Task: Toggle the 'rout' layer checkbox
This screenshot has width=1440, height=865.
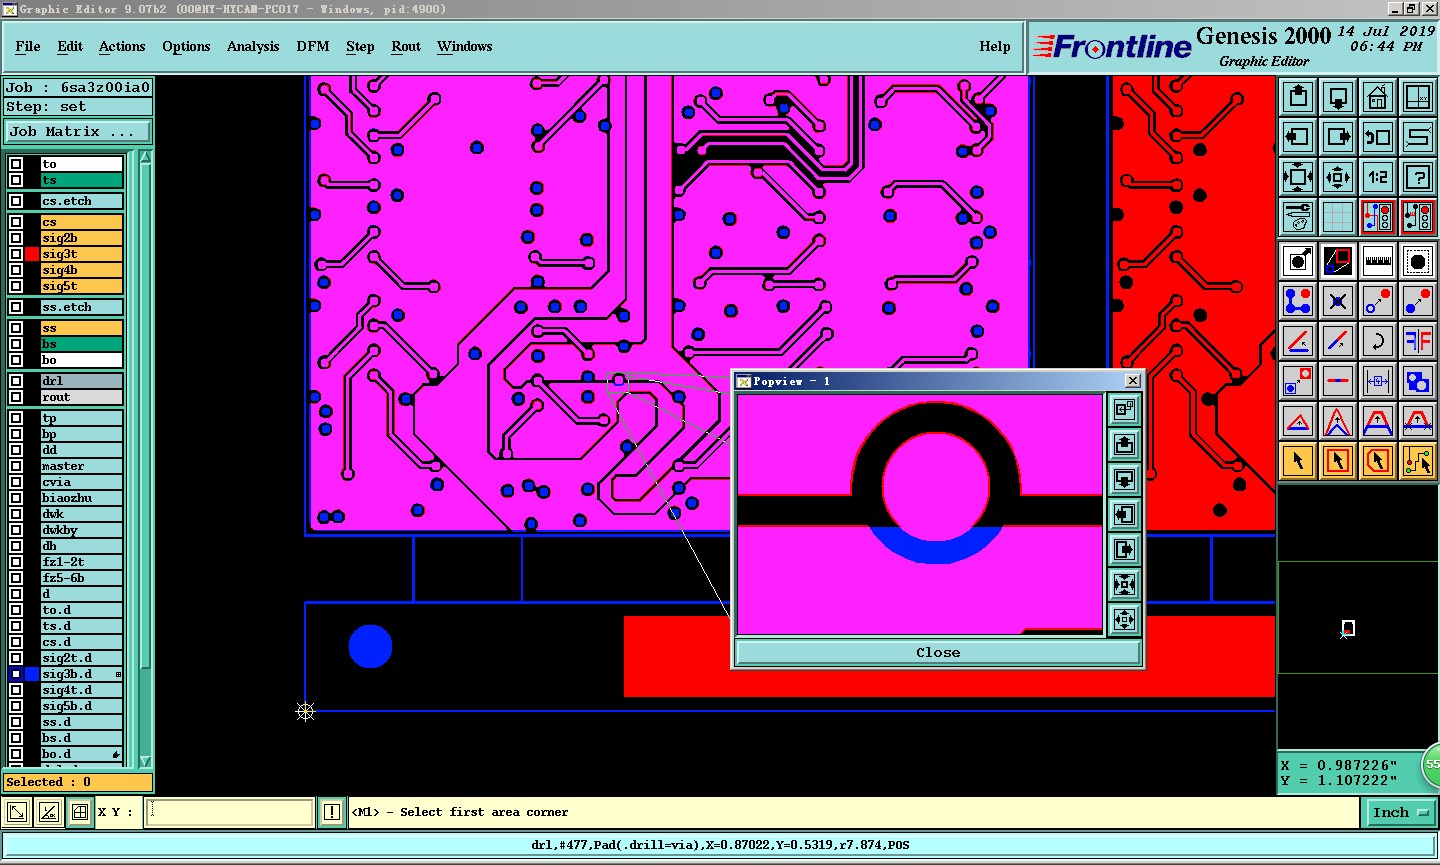Action: click(16, 397)
